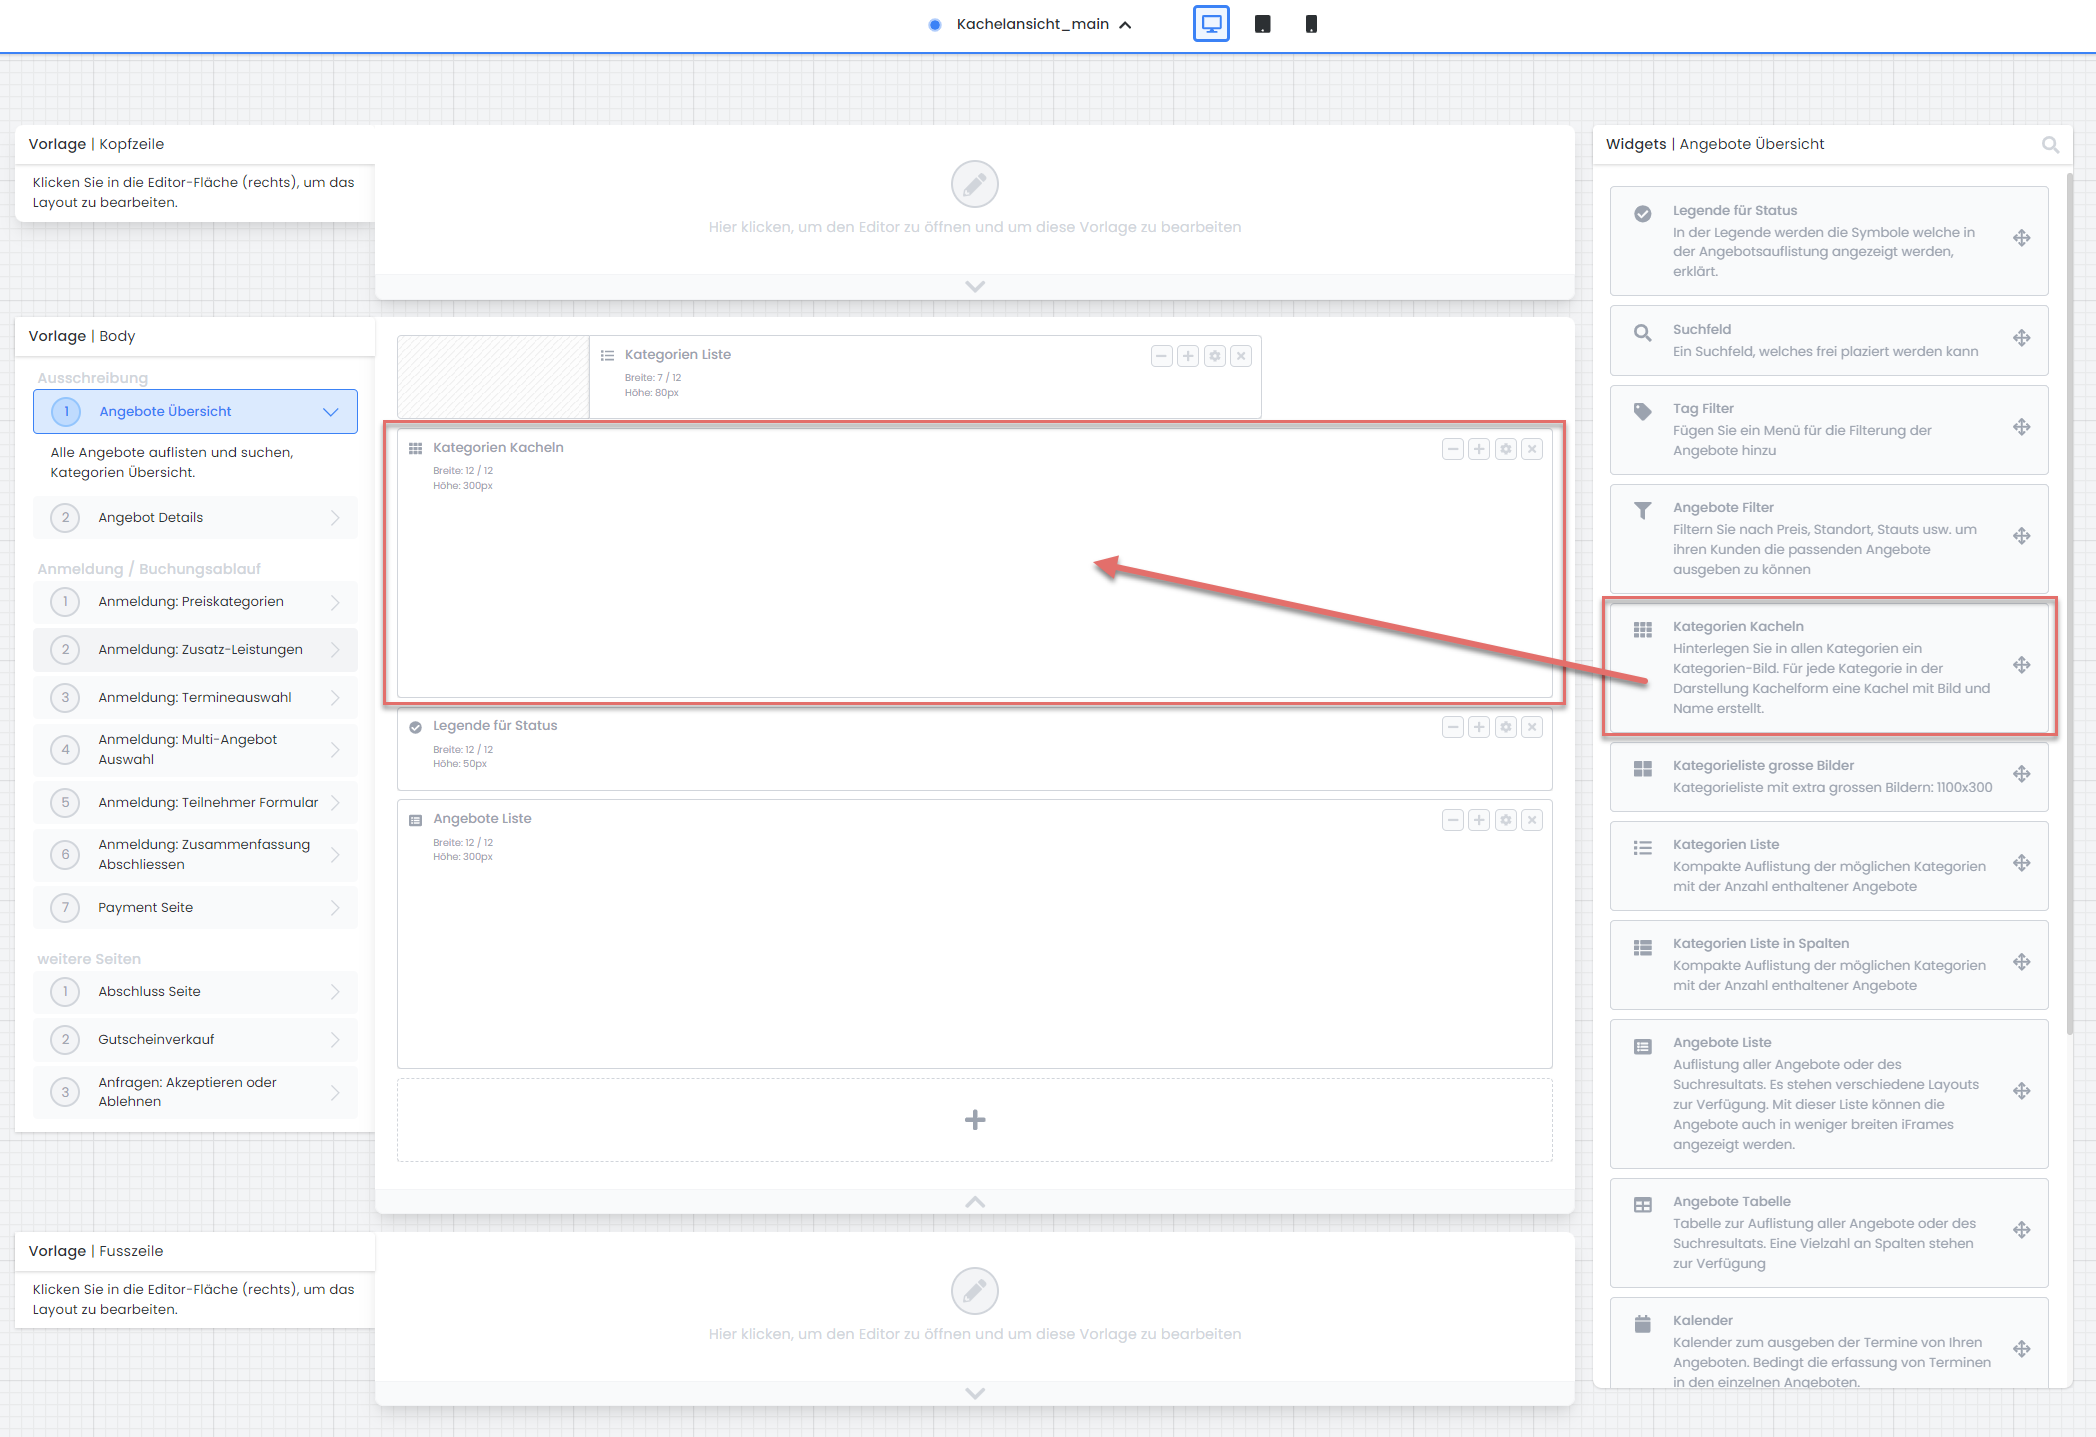Collapse the Angebote Übersicht section

pos(331,412)
